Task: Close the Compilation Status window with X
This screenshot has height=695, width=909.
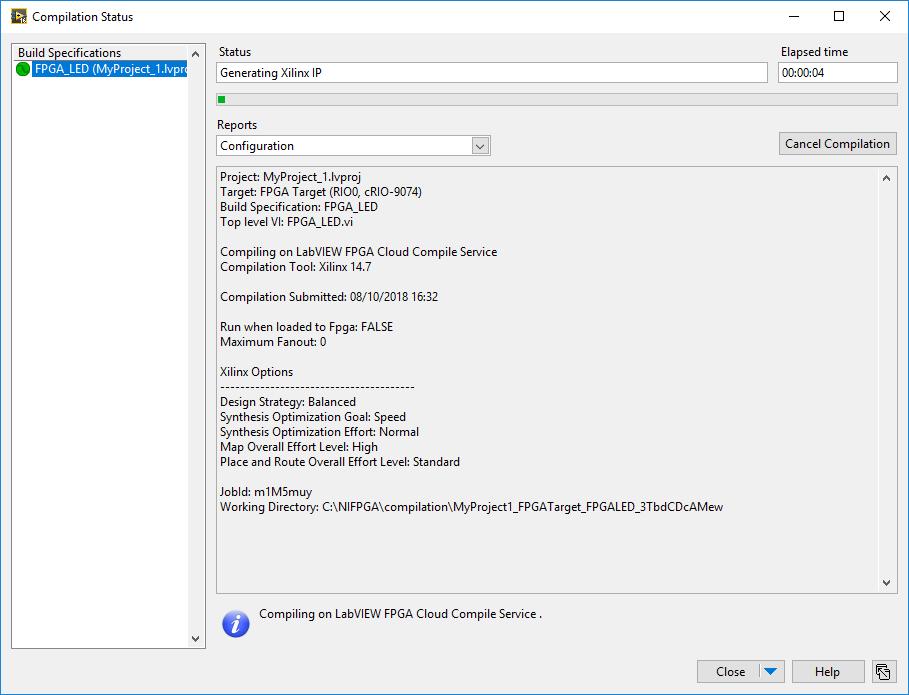Action: 885,16
